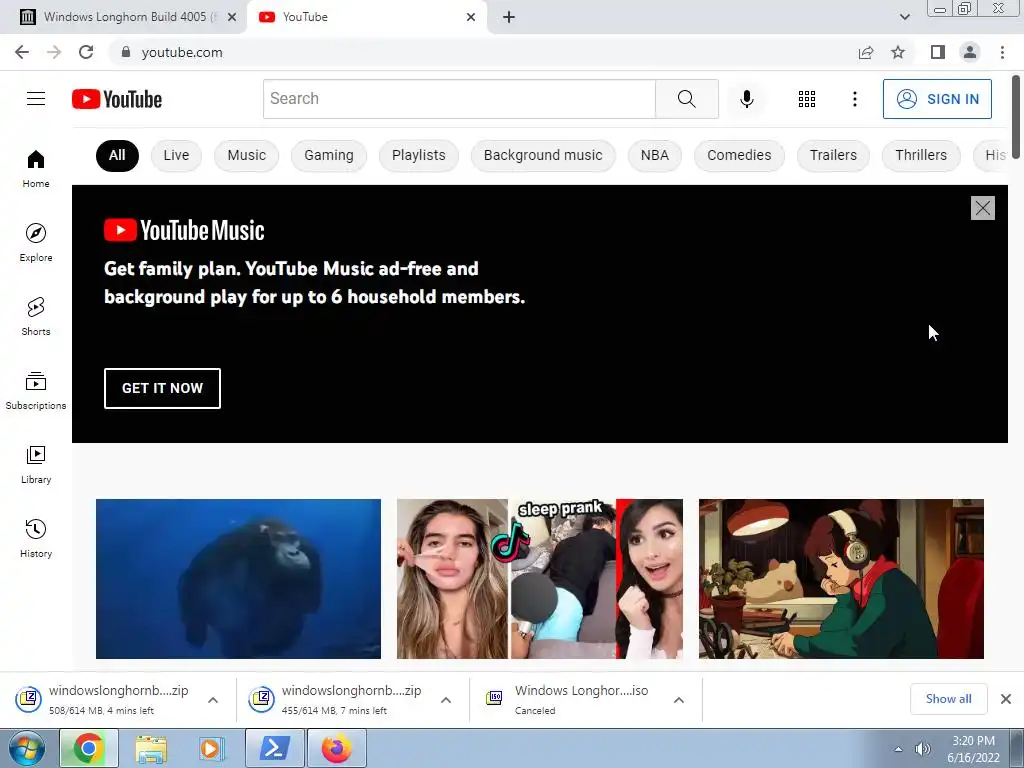
Task: Reload the page
Action: 86,52
